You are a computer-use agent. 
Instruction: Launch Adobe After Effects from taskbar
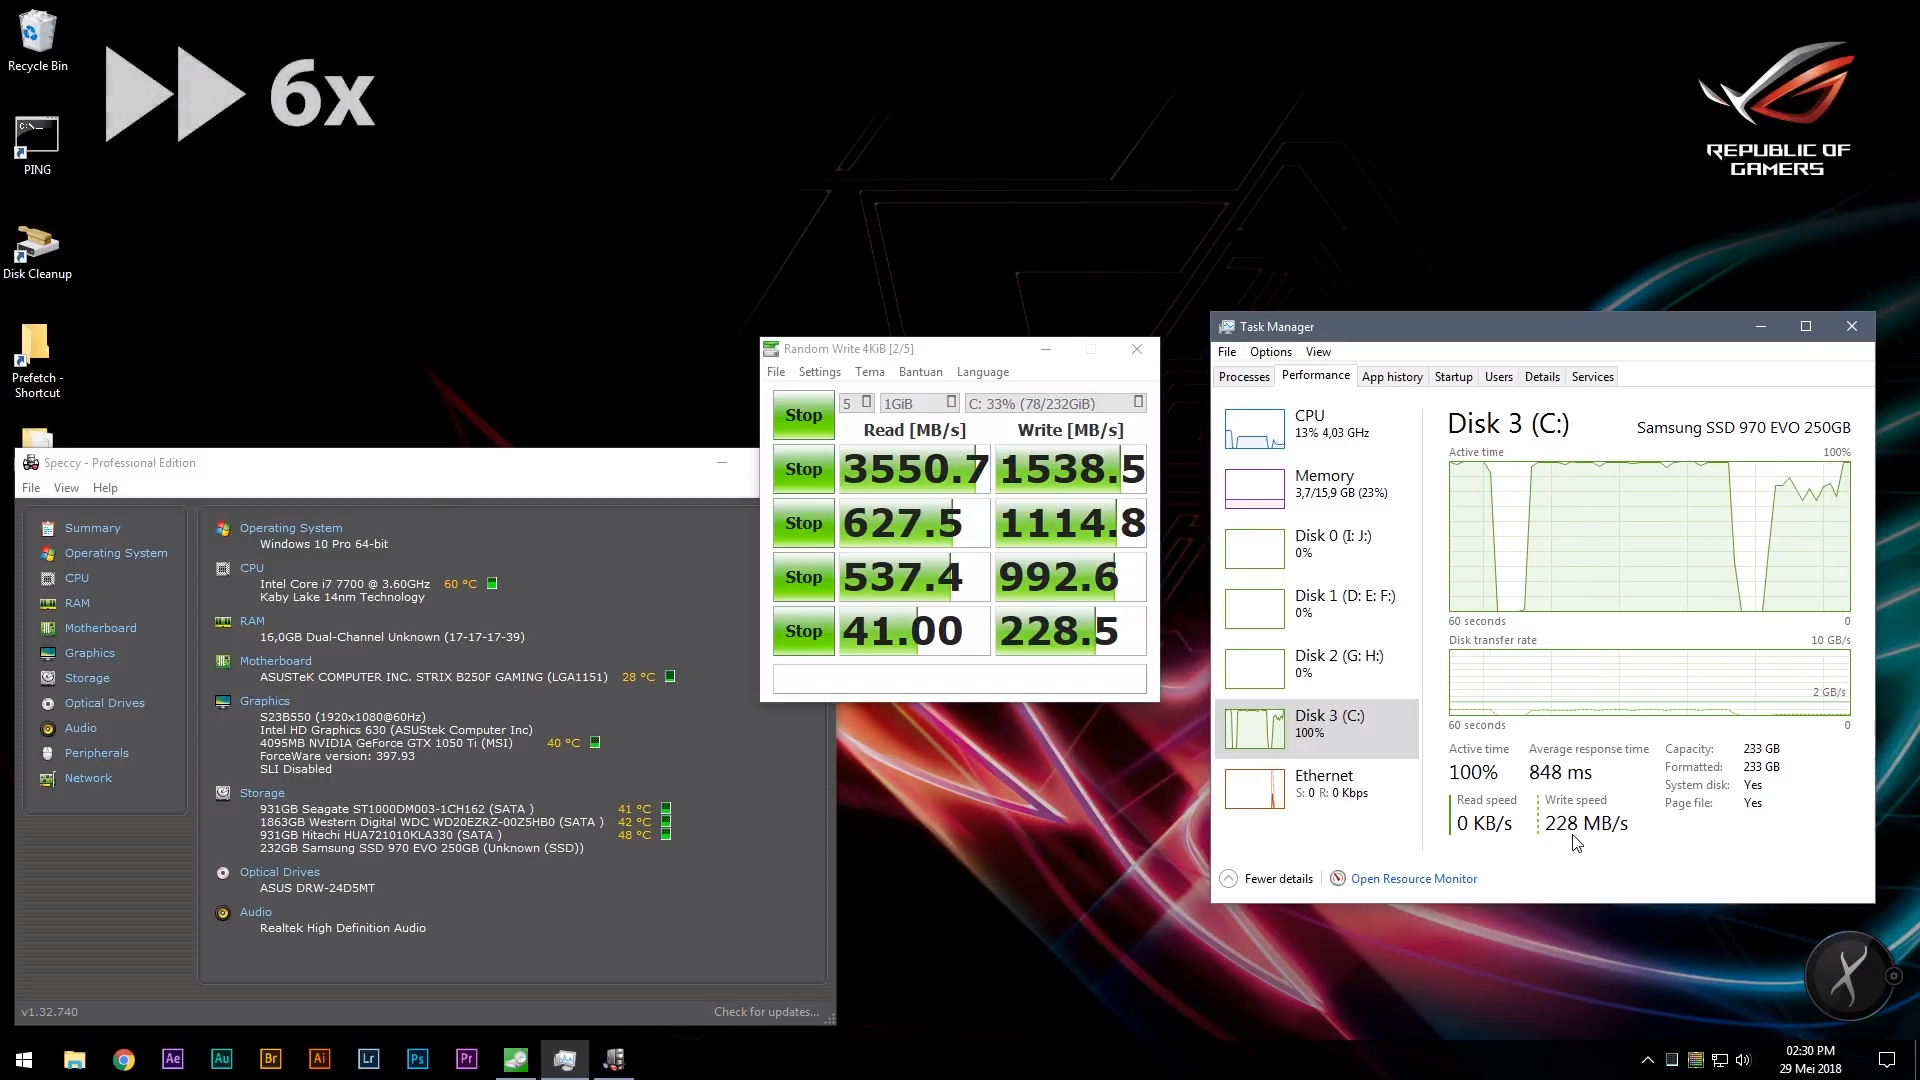(172, 1059)
